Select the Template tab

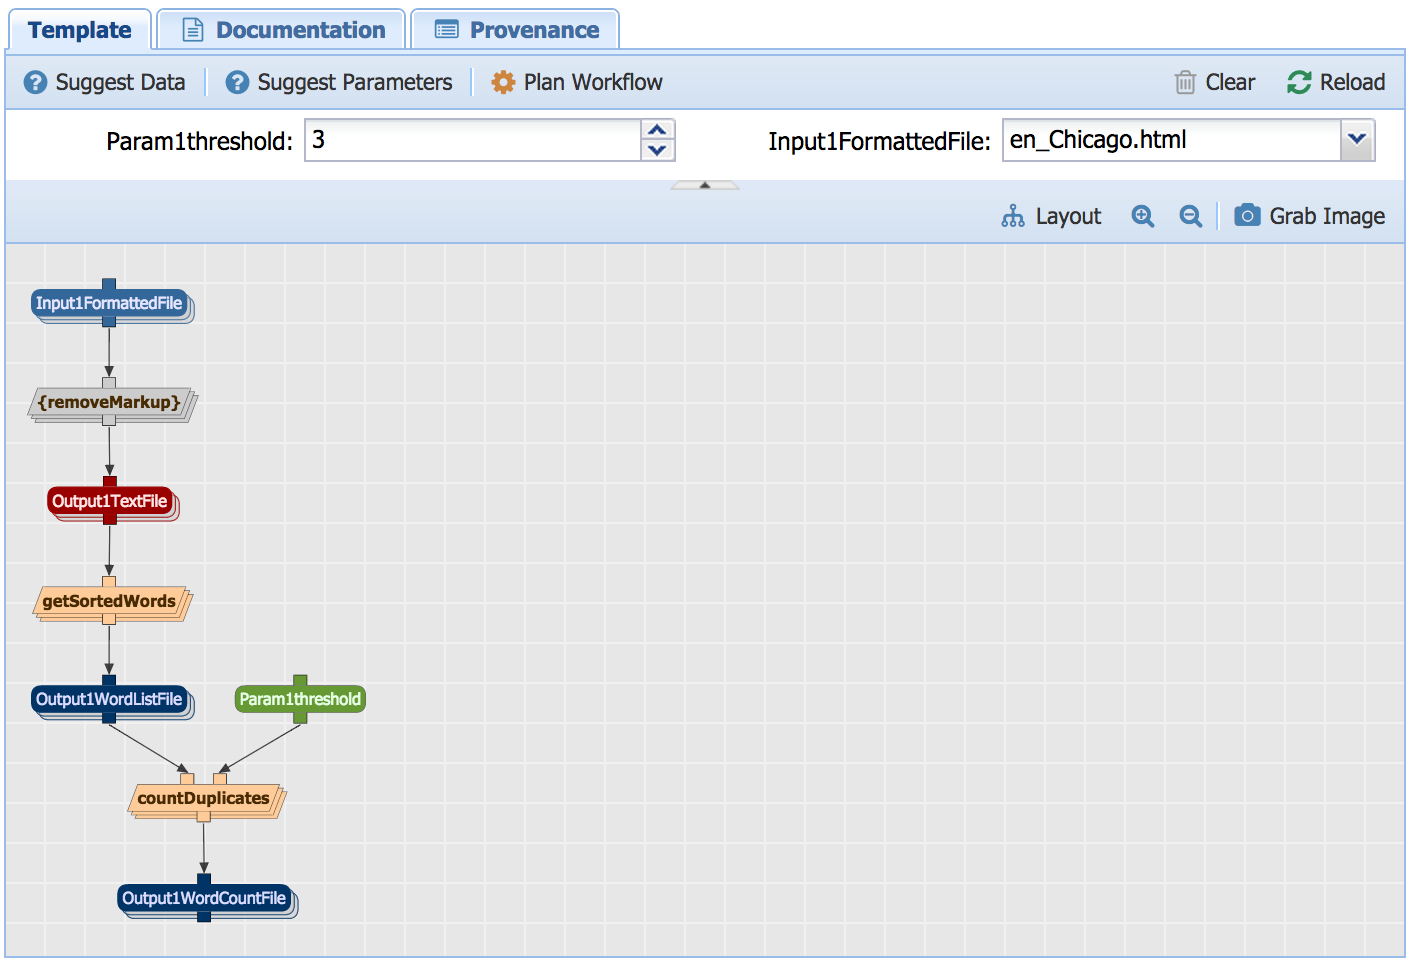click(80, 30)
